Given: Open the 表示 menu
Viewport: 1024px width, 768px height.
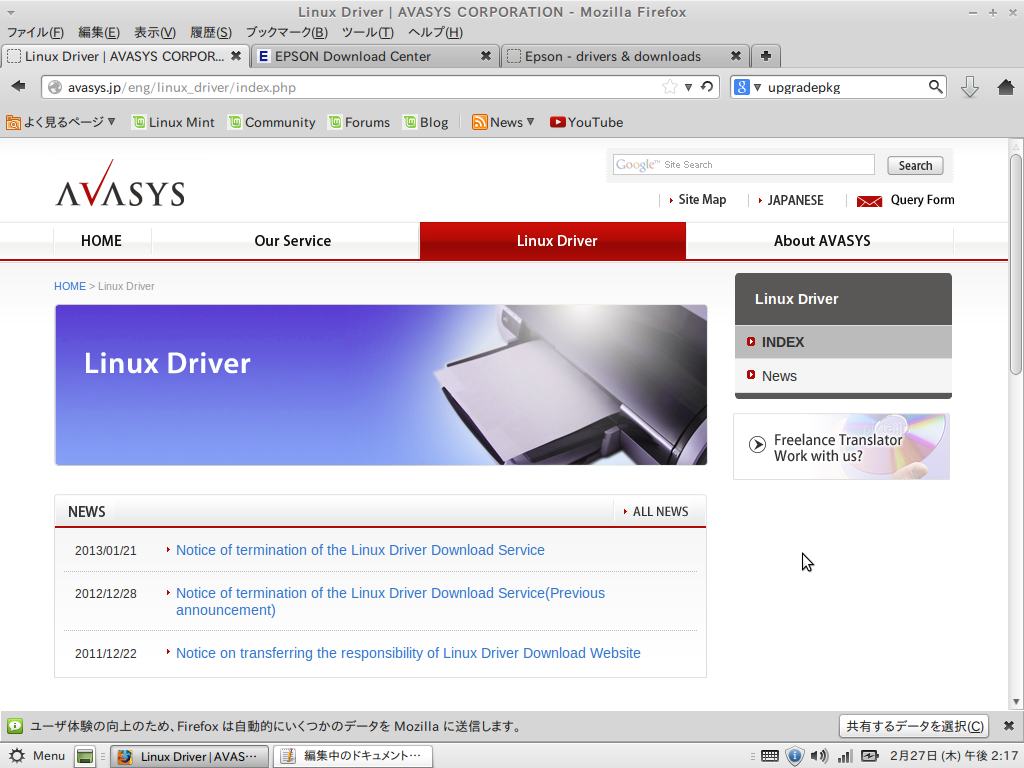Looking at the screenshot, I should coord(155,33).
